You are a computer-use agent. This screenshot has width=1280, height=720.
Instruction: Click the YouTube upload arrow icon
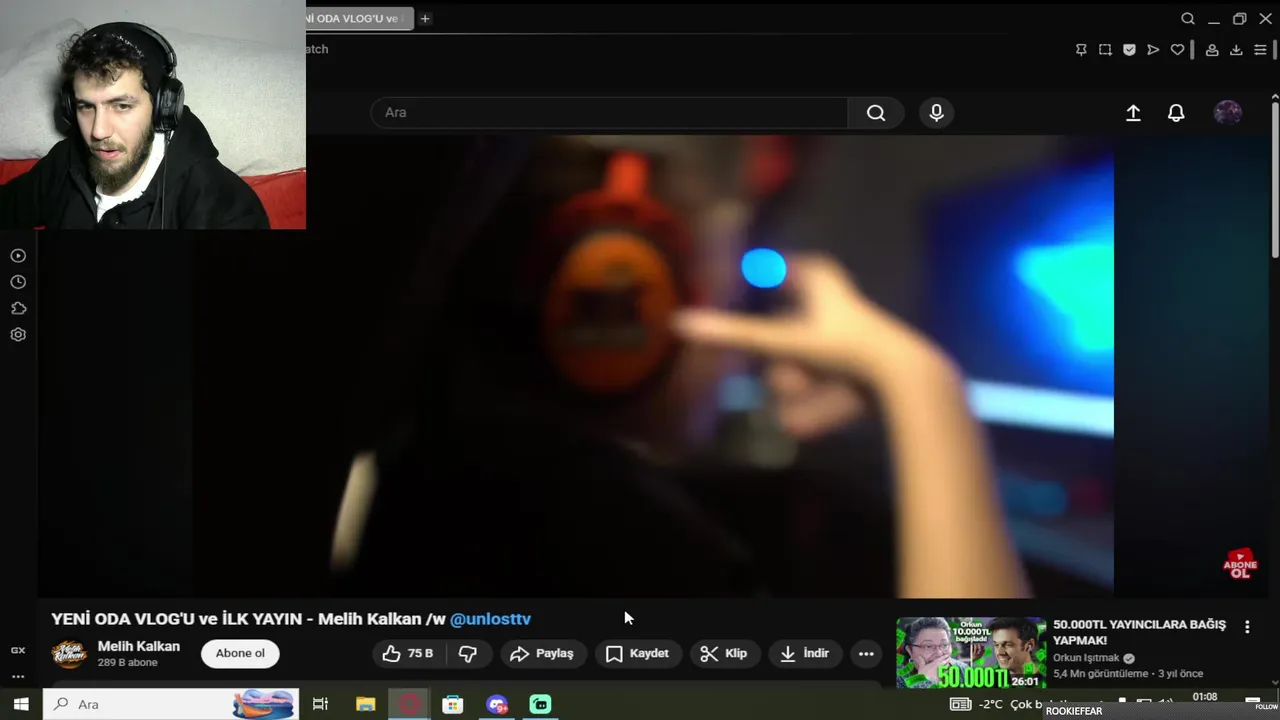(1133, 113)
